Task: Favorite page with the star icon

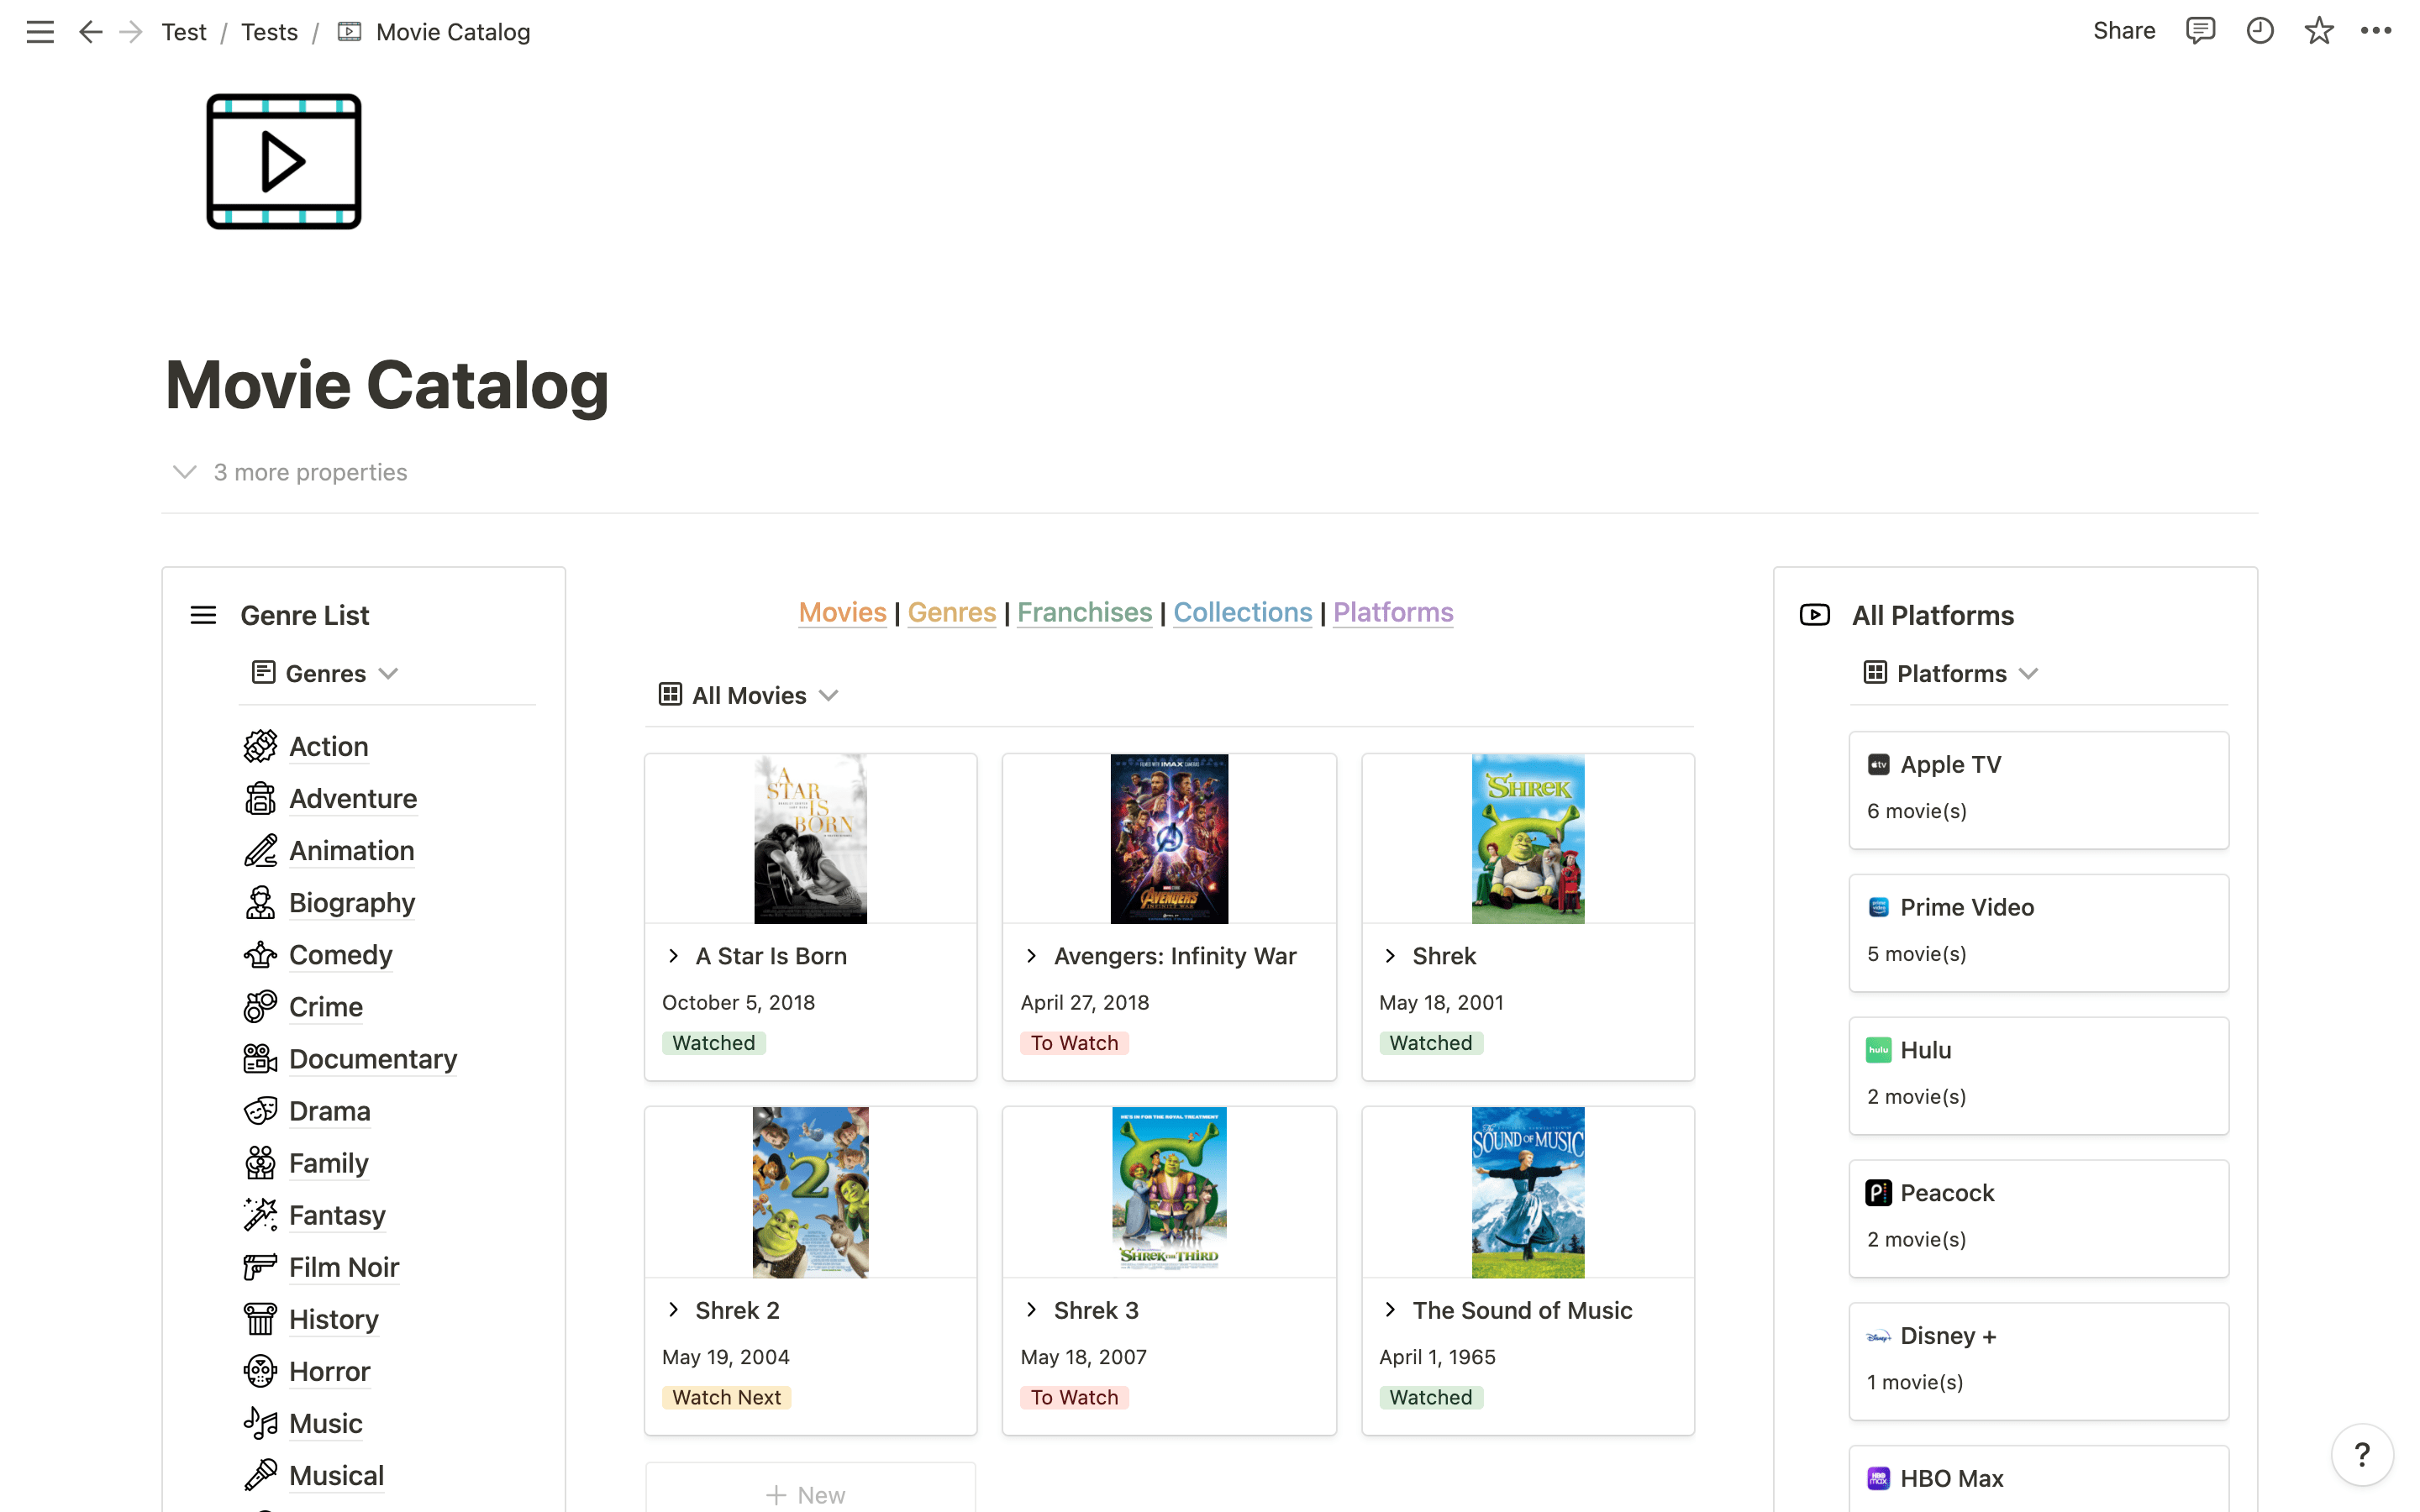Action: pos(2319,31)
